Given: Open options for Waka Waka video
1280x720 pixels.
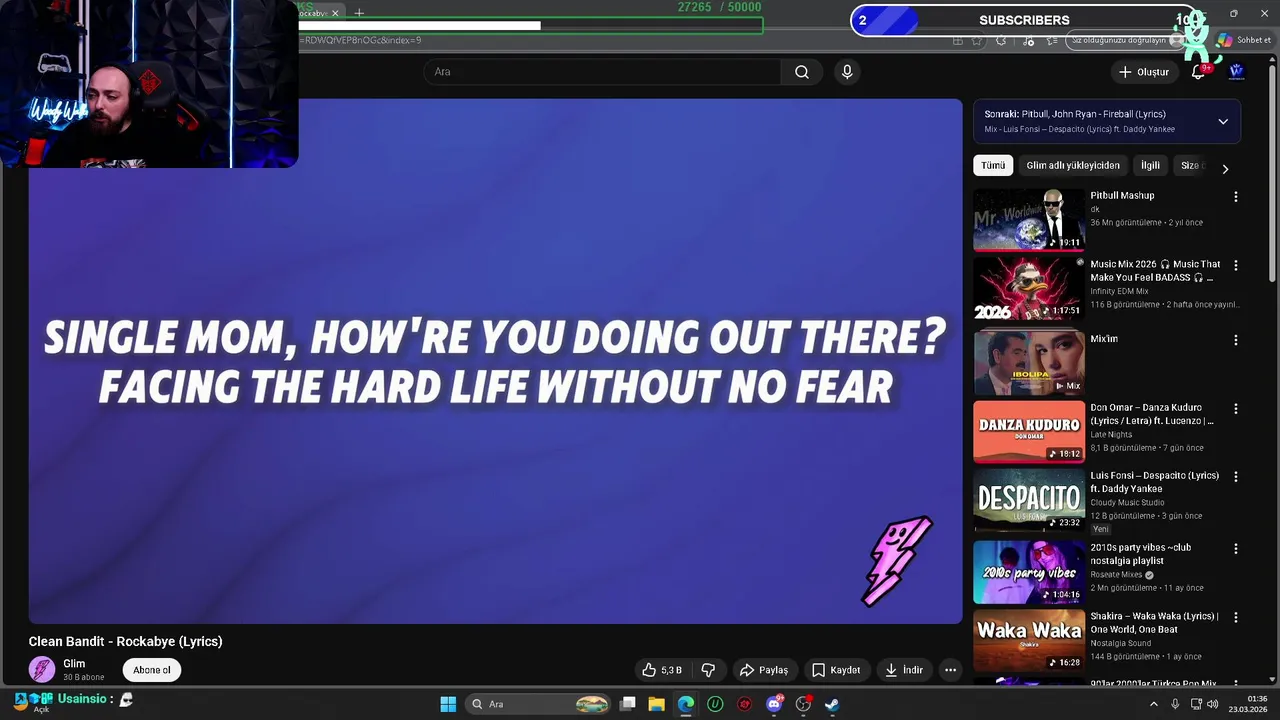Looking at the screenshot, I should click(1236, 618).
